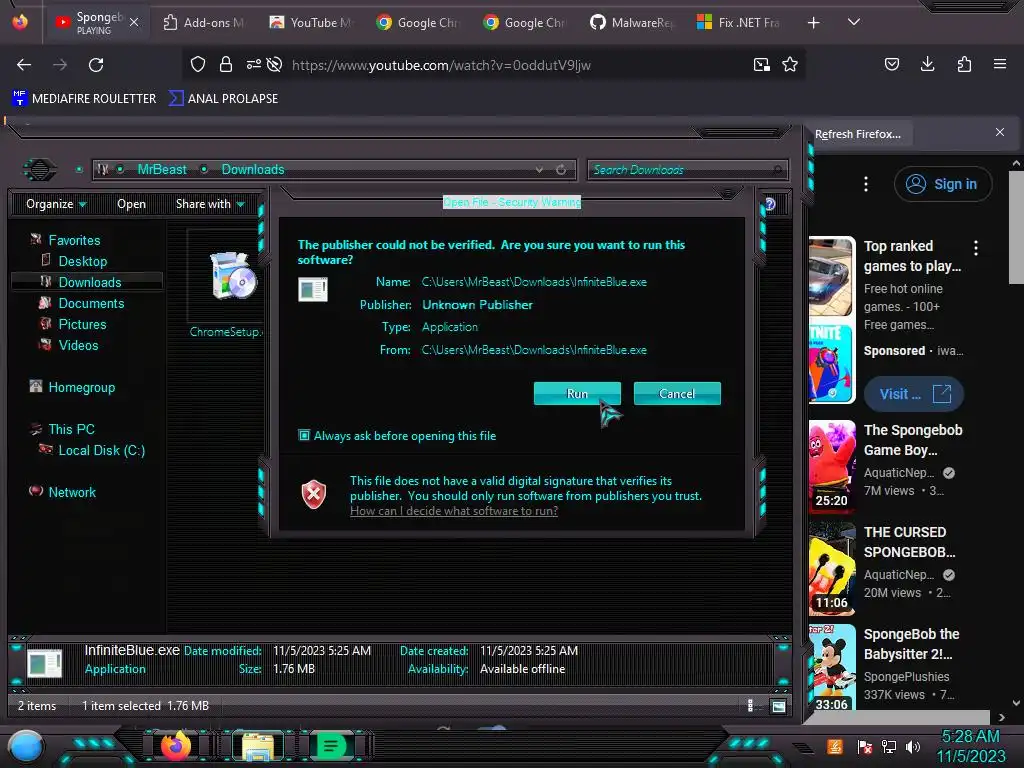1024x768 pixels.
Task: Open THE CURSED SPONGEBOB video title
Action: (909, 542)
